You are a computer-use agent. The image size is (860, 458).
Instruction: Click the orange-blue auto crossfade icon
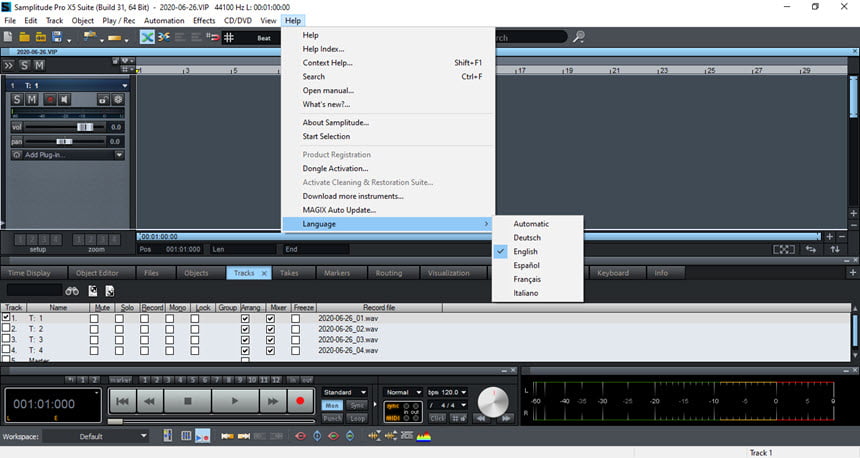163,37
